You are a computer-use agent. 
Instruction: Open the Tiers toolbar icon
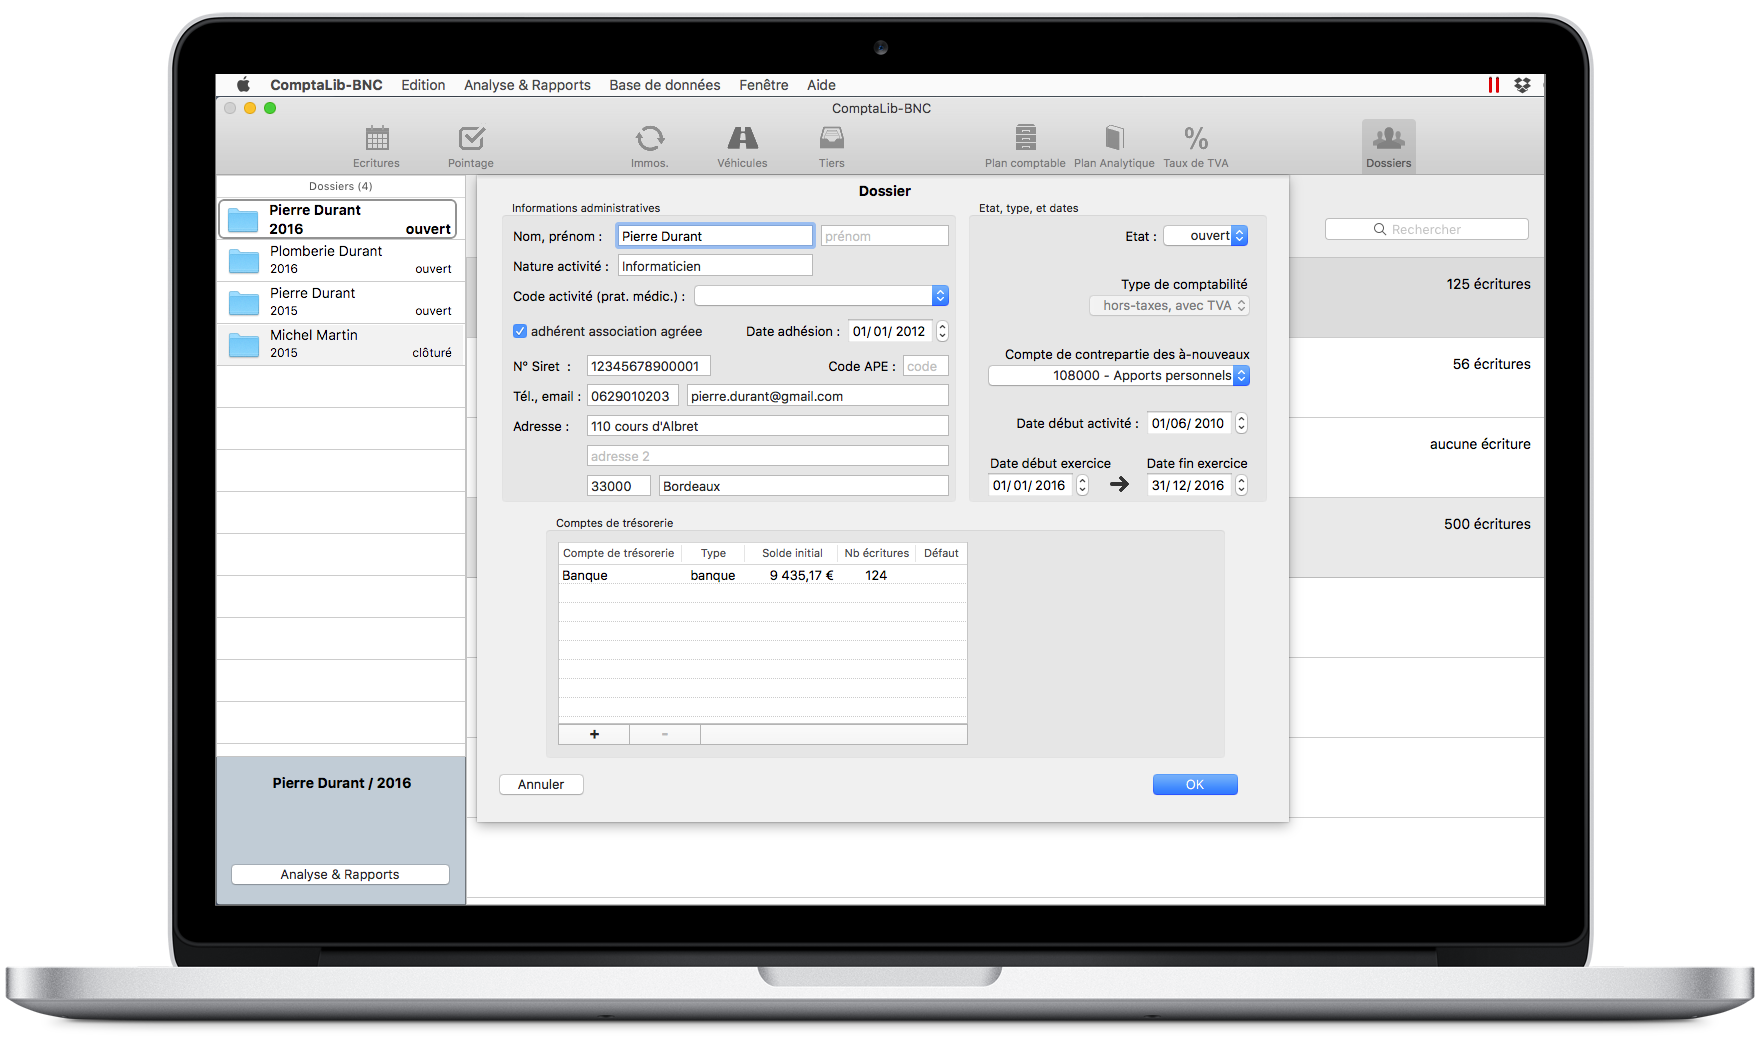click(x=831, y=146)
